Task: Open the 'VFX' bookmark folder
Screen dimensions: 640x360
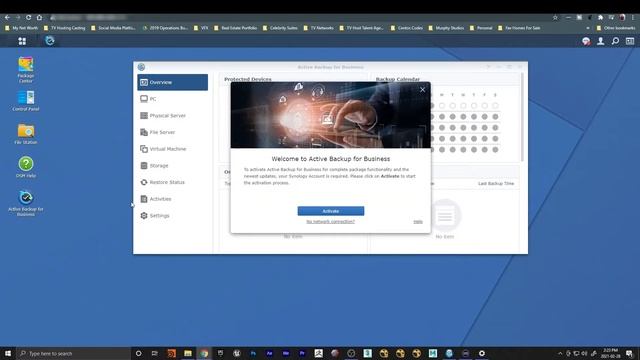Action: click(x=201, y=28)
